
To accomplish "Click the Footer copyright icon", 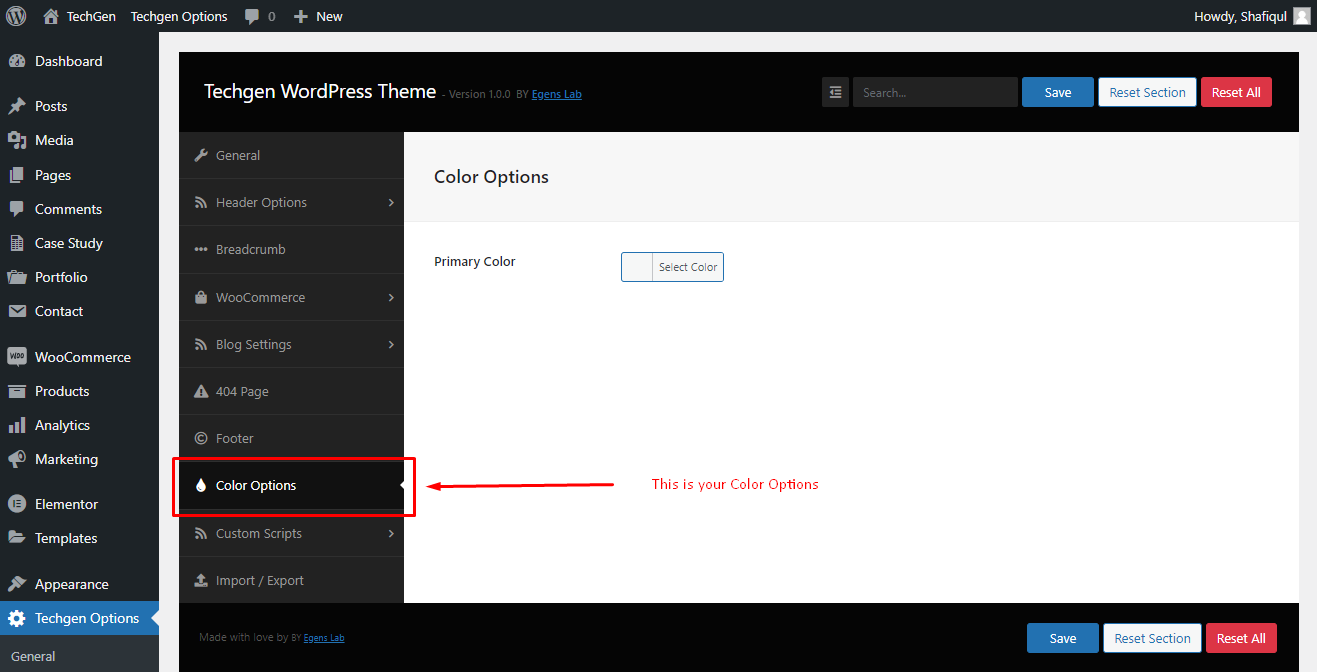I will point(201,438).
